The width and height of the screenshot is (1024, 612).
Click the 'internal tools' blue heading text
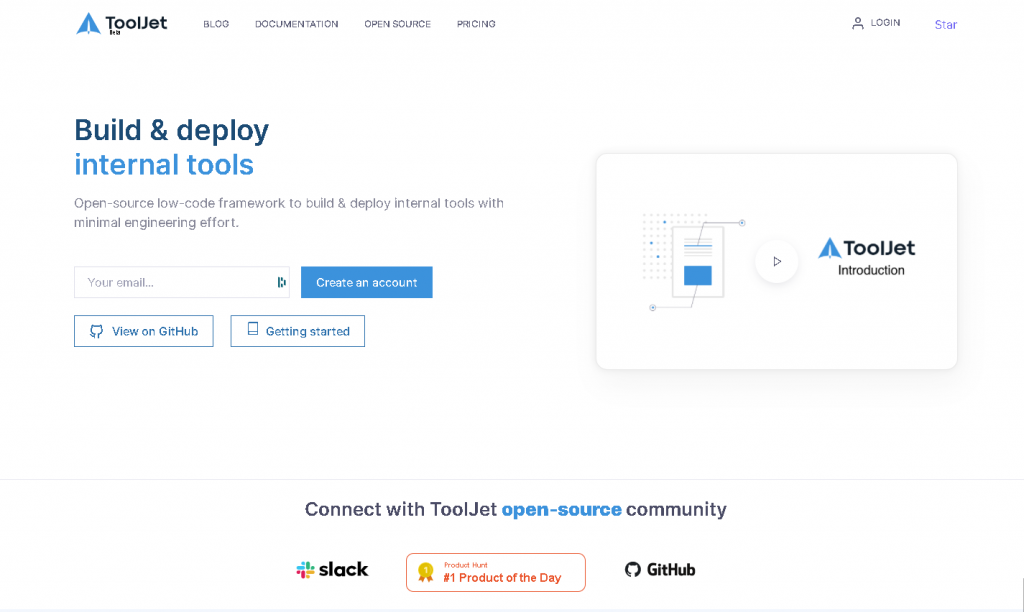(x=164, y=165)
